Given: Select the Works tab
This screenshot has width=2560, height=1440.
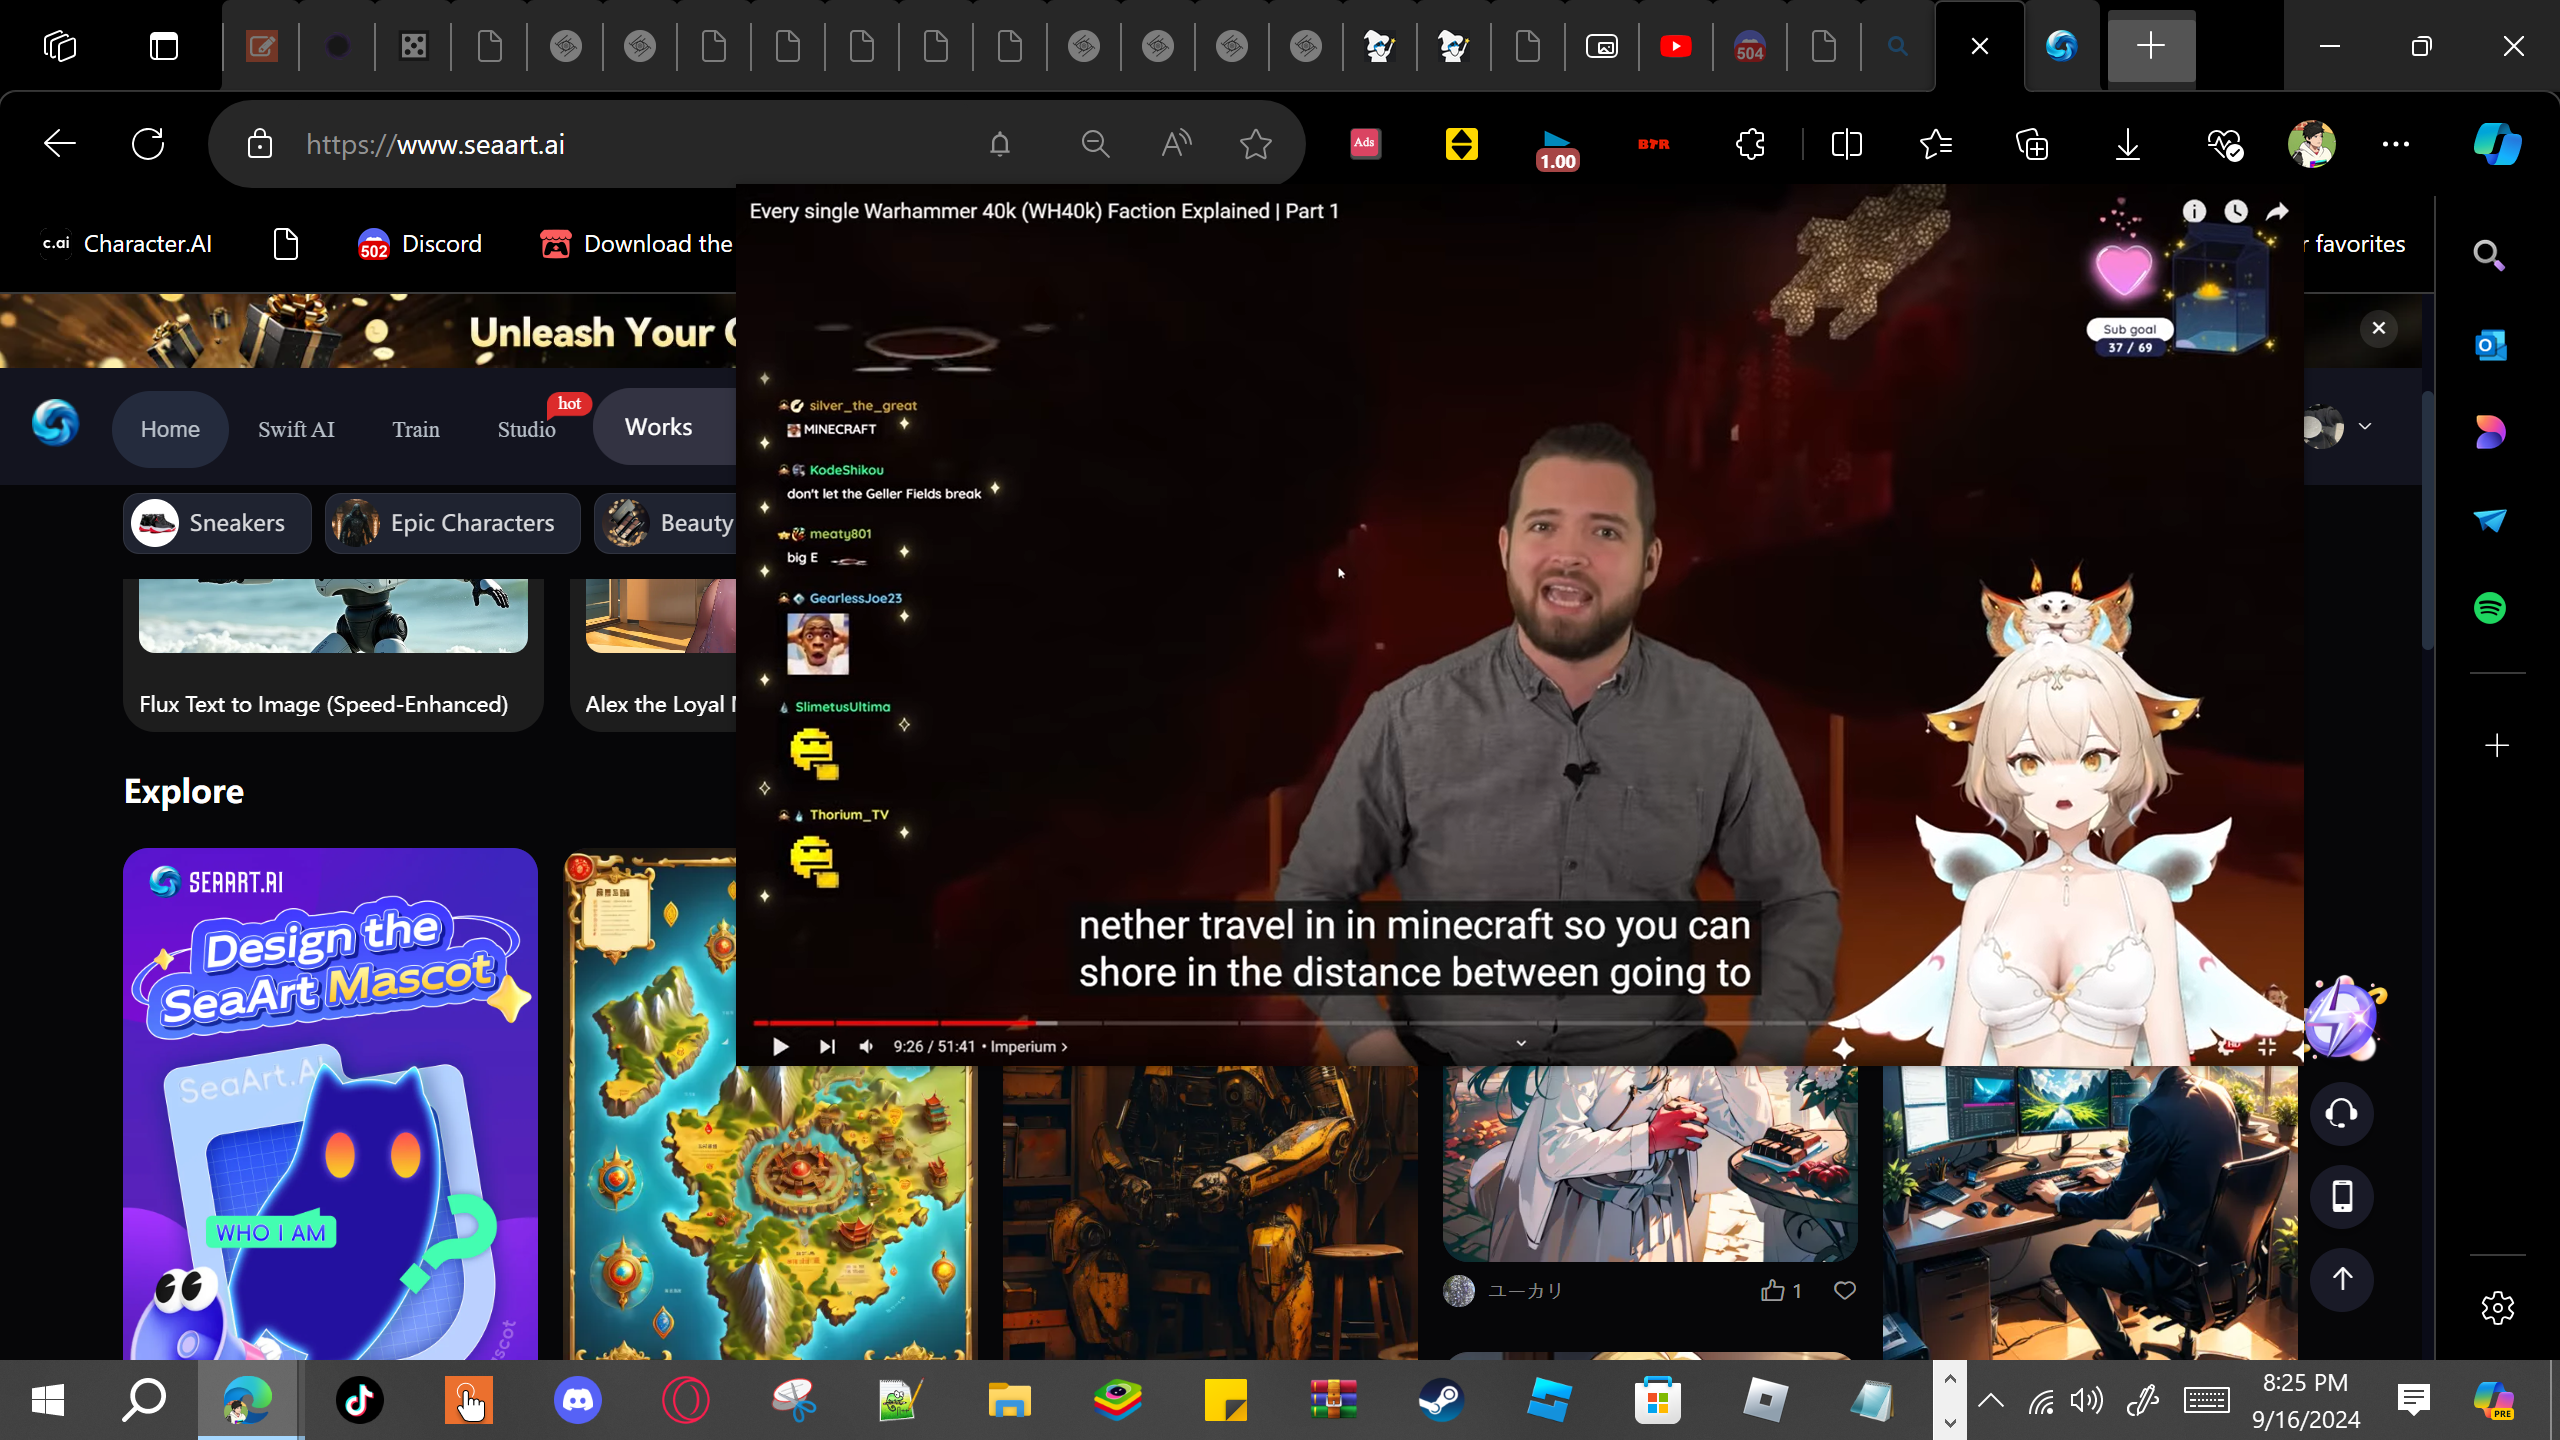Looking at the screenshot, I should click(x=659, y=427).
